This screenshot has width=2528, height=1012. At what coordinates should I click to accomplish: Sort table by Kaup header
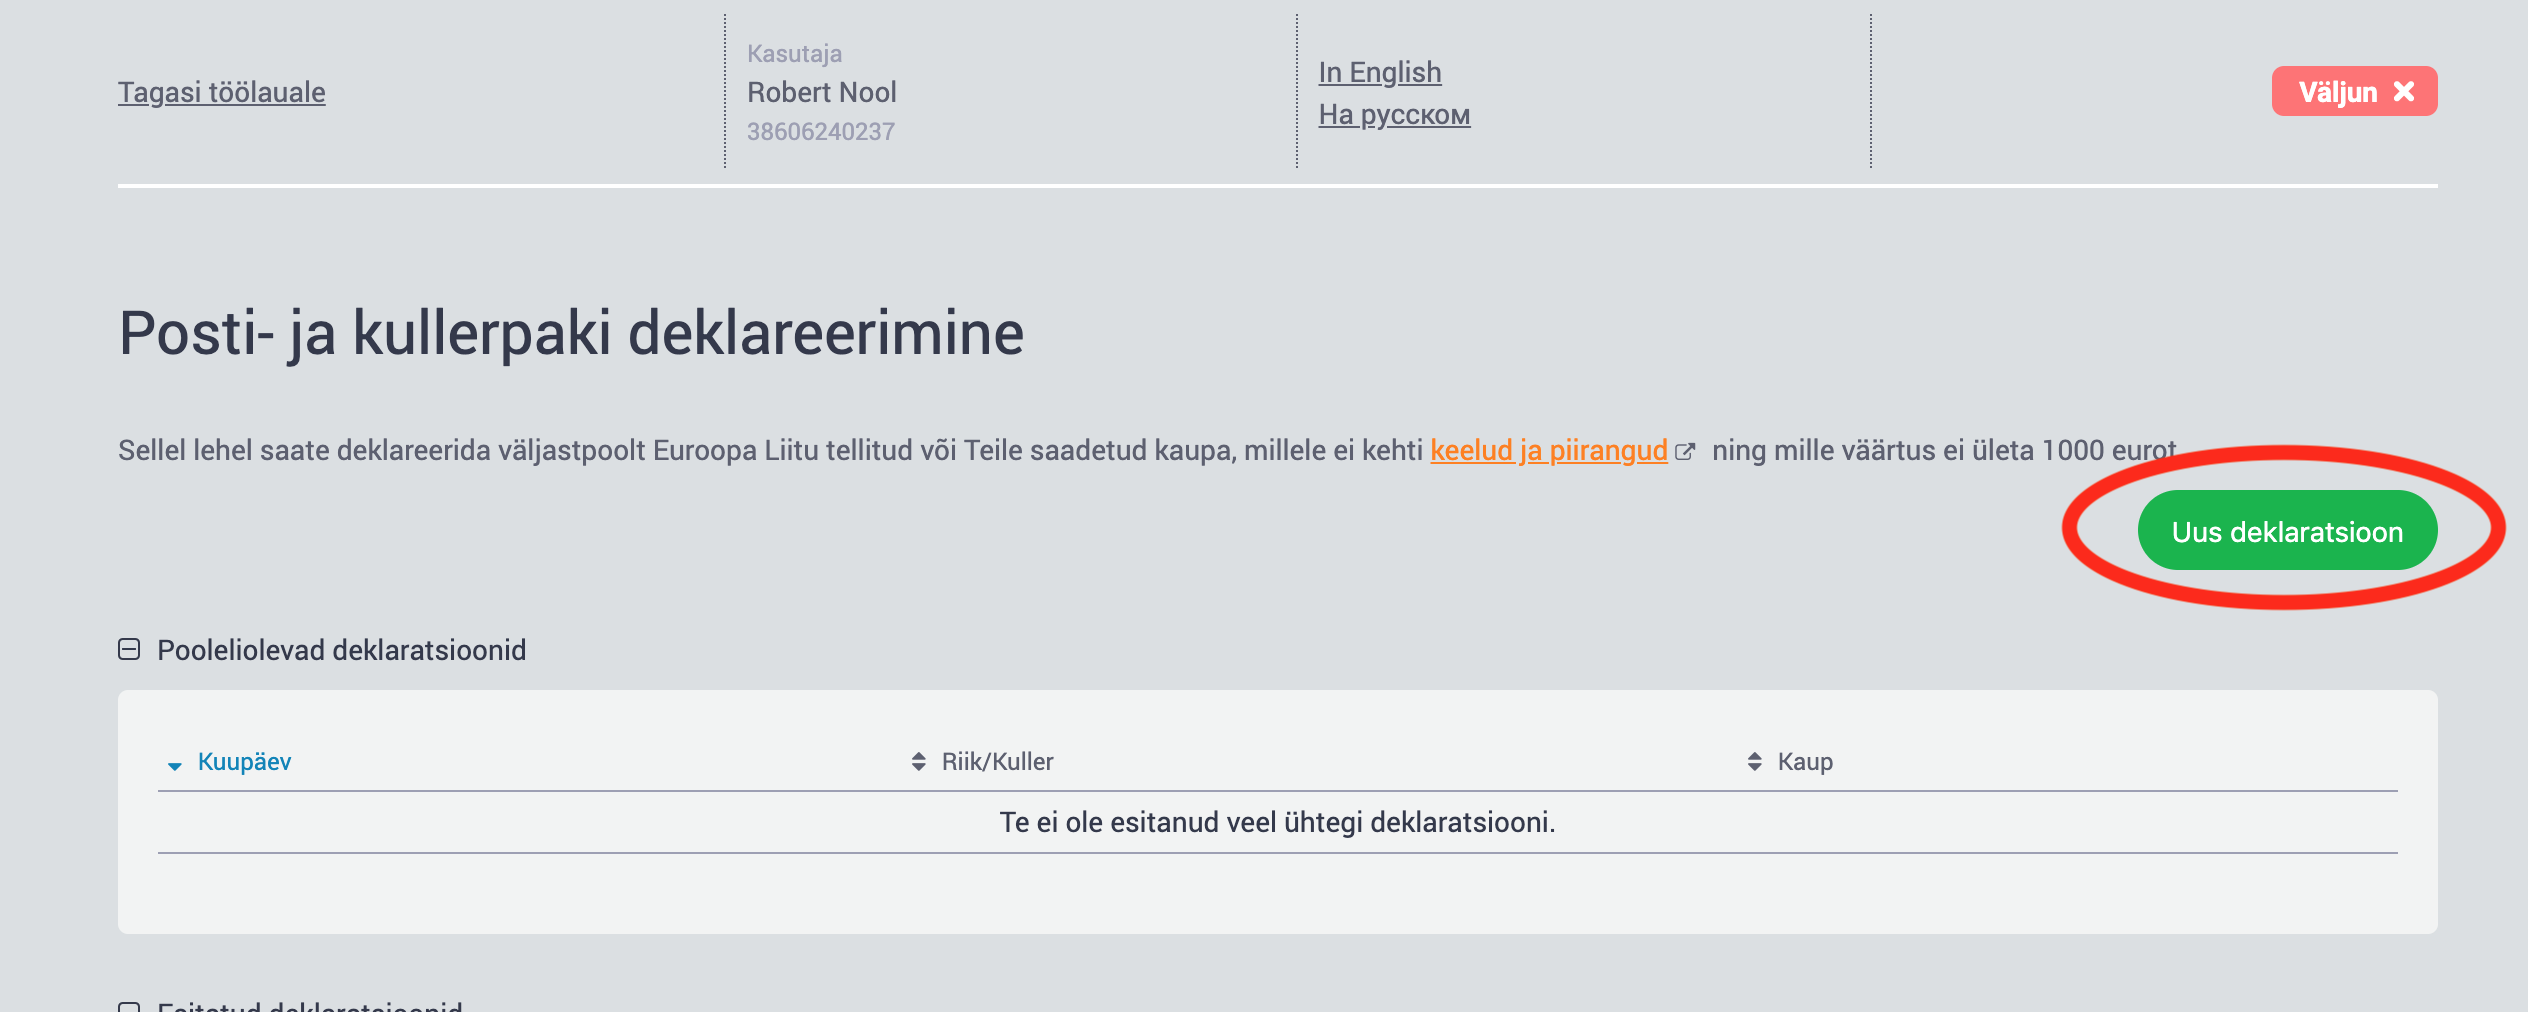pyautogui.click(x=1805, y=762)
